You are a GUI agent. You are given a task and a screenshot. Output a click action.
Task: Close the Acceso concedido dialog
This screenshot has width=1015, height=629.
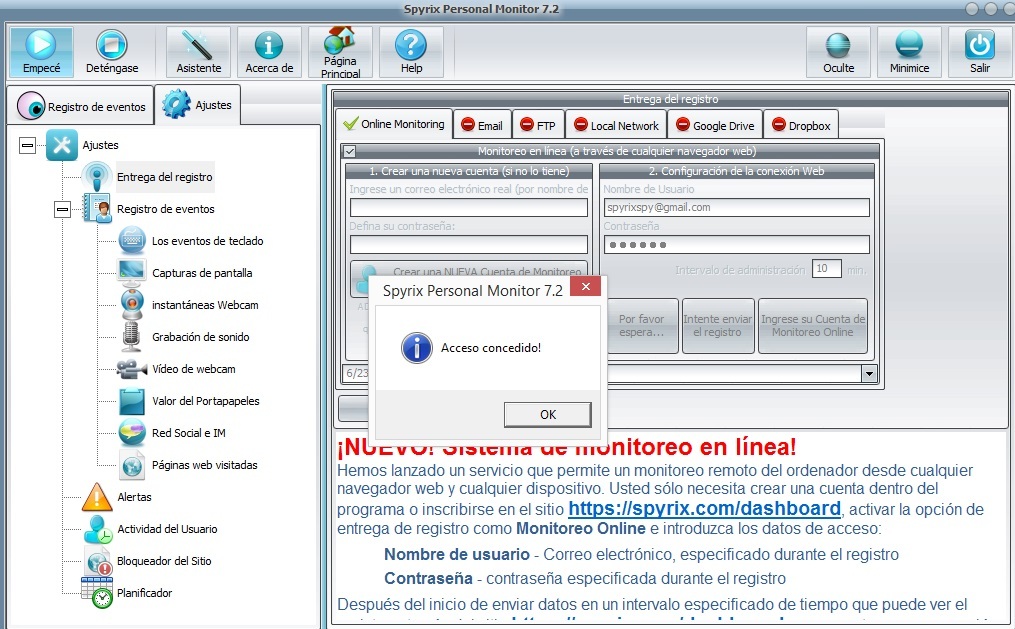(x=585, y=287)
